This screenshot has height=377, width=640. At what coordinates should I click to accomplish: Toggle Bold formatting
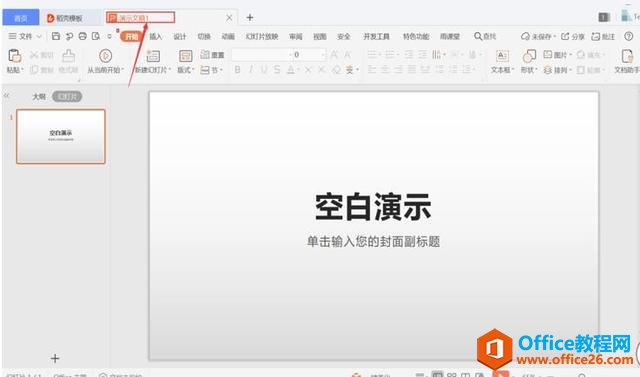pos(237,70)
